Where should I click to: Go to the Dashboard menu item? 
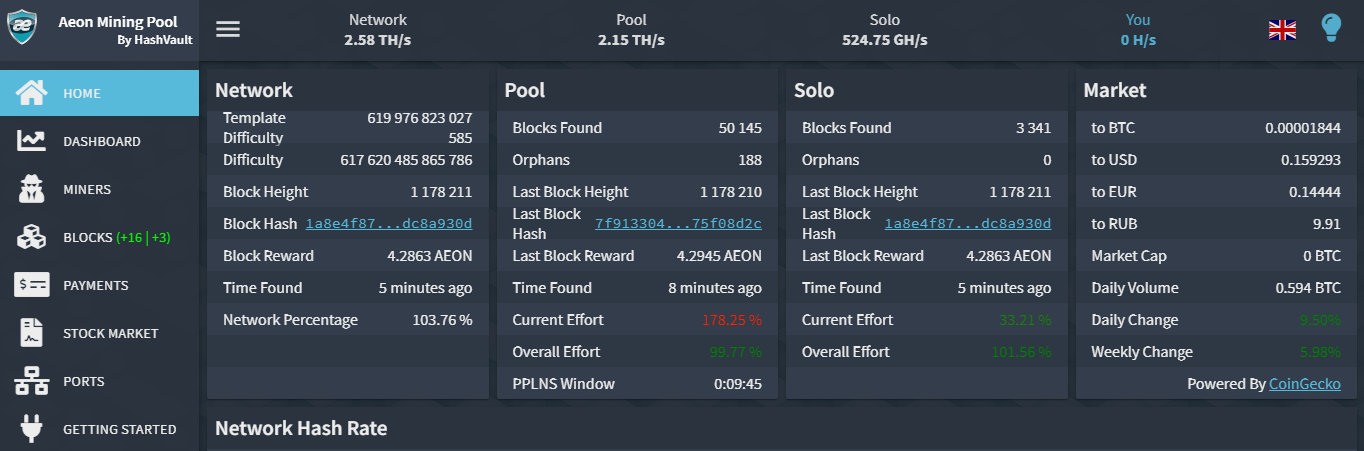click(102, 142)
